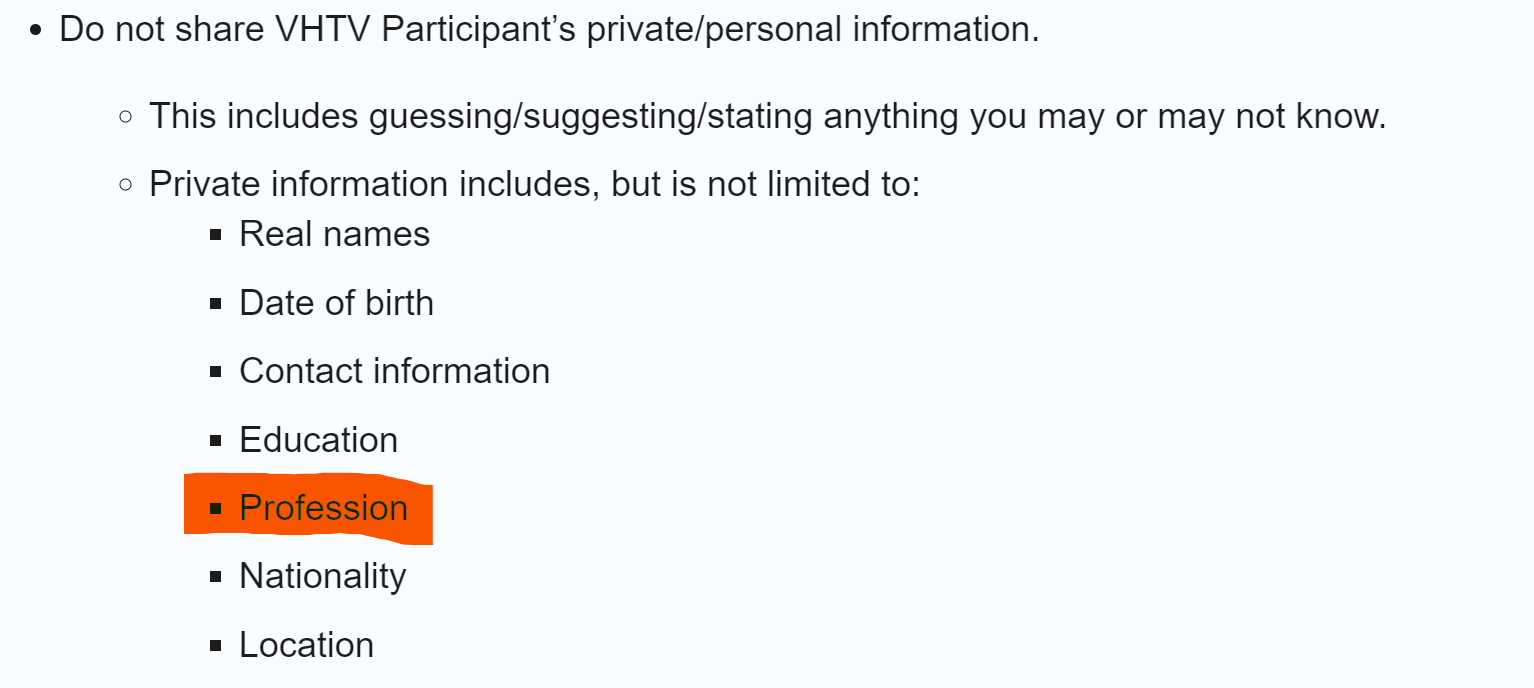Image resolution: width=1534 pixels, height=688 pixels.
Task: Click the hollow bullet before 'This includes guessing'
Action: [126, 117]
